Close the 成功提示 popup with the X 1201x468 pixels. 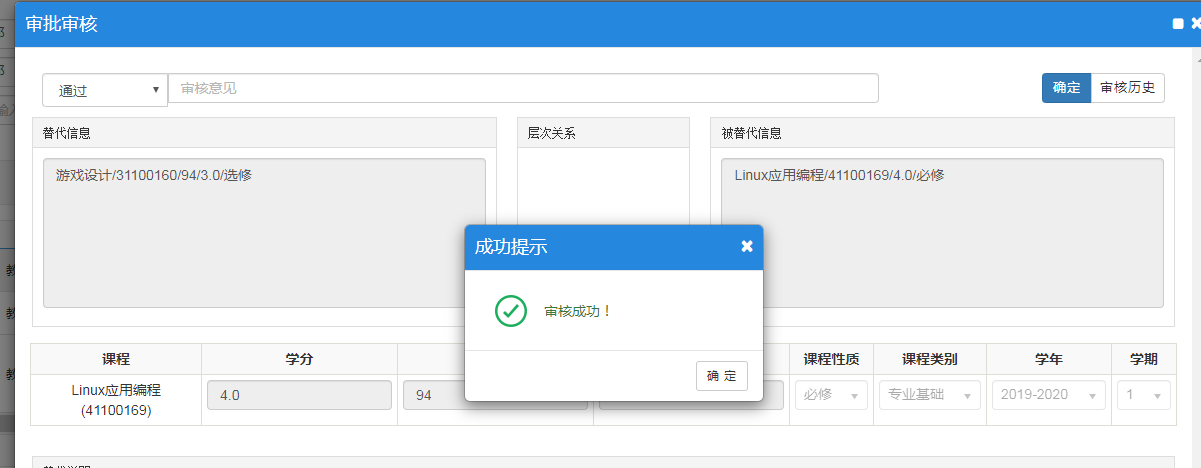[746, 247]
